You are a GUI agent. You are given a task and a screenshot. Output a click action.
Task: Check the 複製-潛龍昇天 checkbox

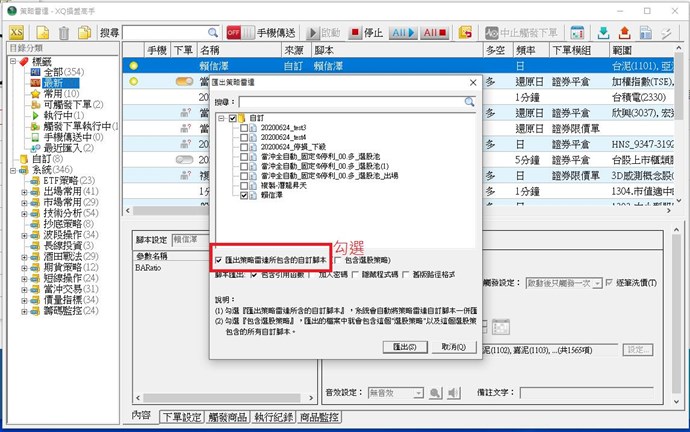pyautogui.click(x=244, y=186)
